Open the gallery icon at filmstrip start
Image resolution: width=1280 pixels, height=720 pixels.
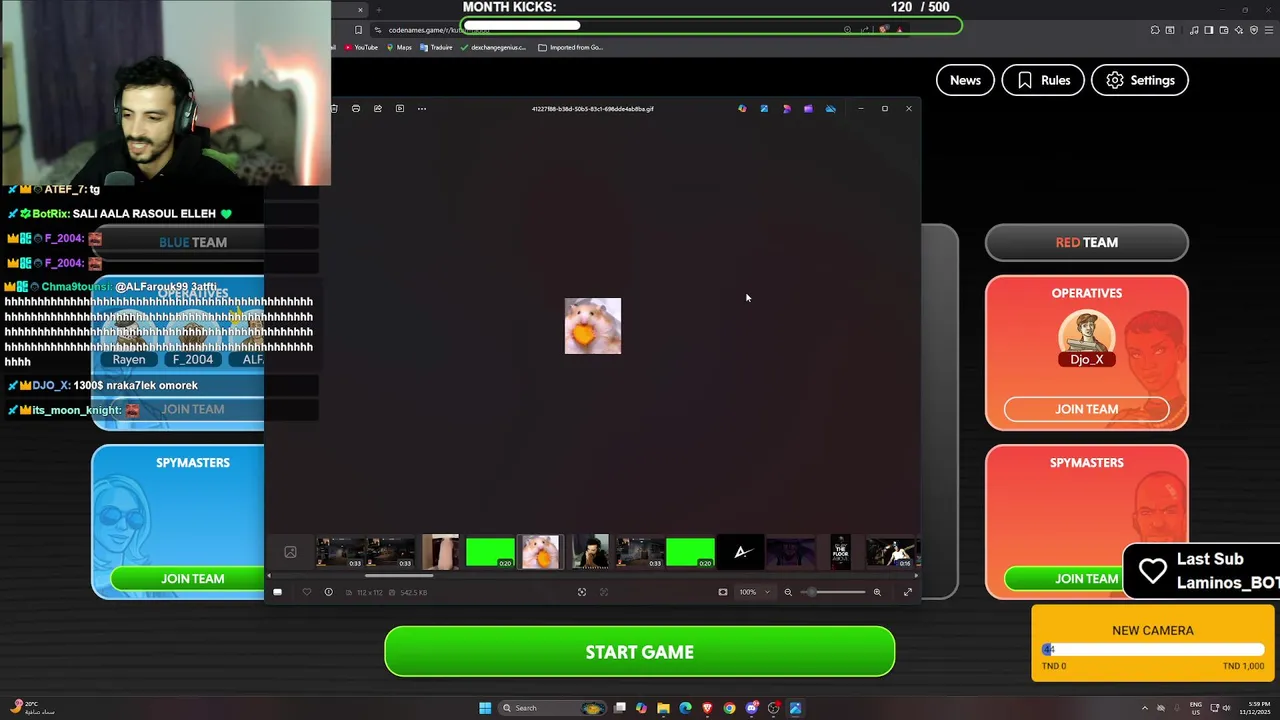(290, 552)
